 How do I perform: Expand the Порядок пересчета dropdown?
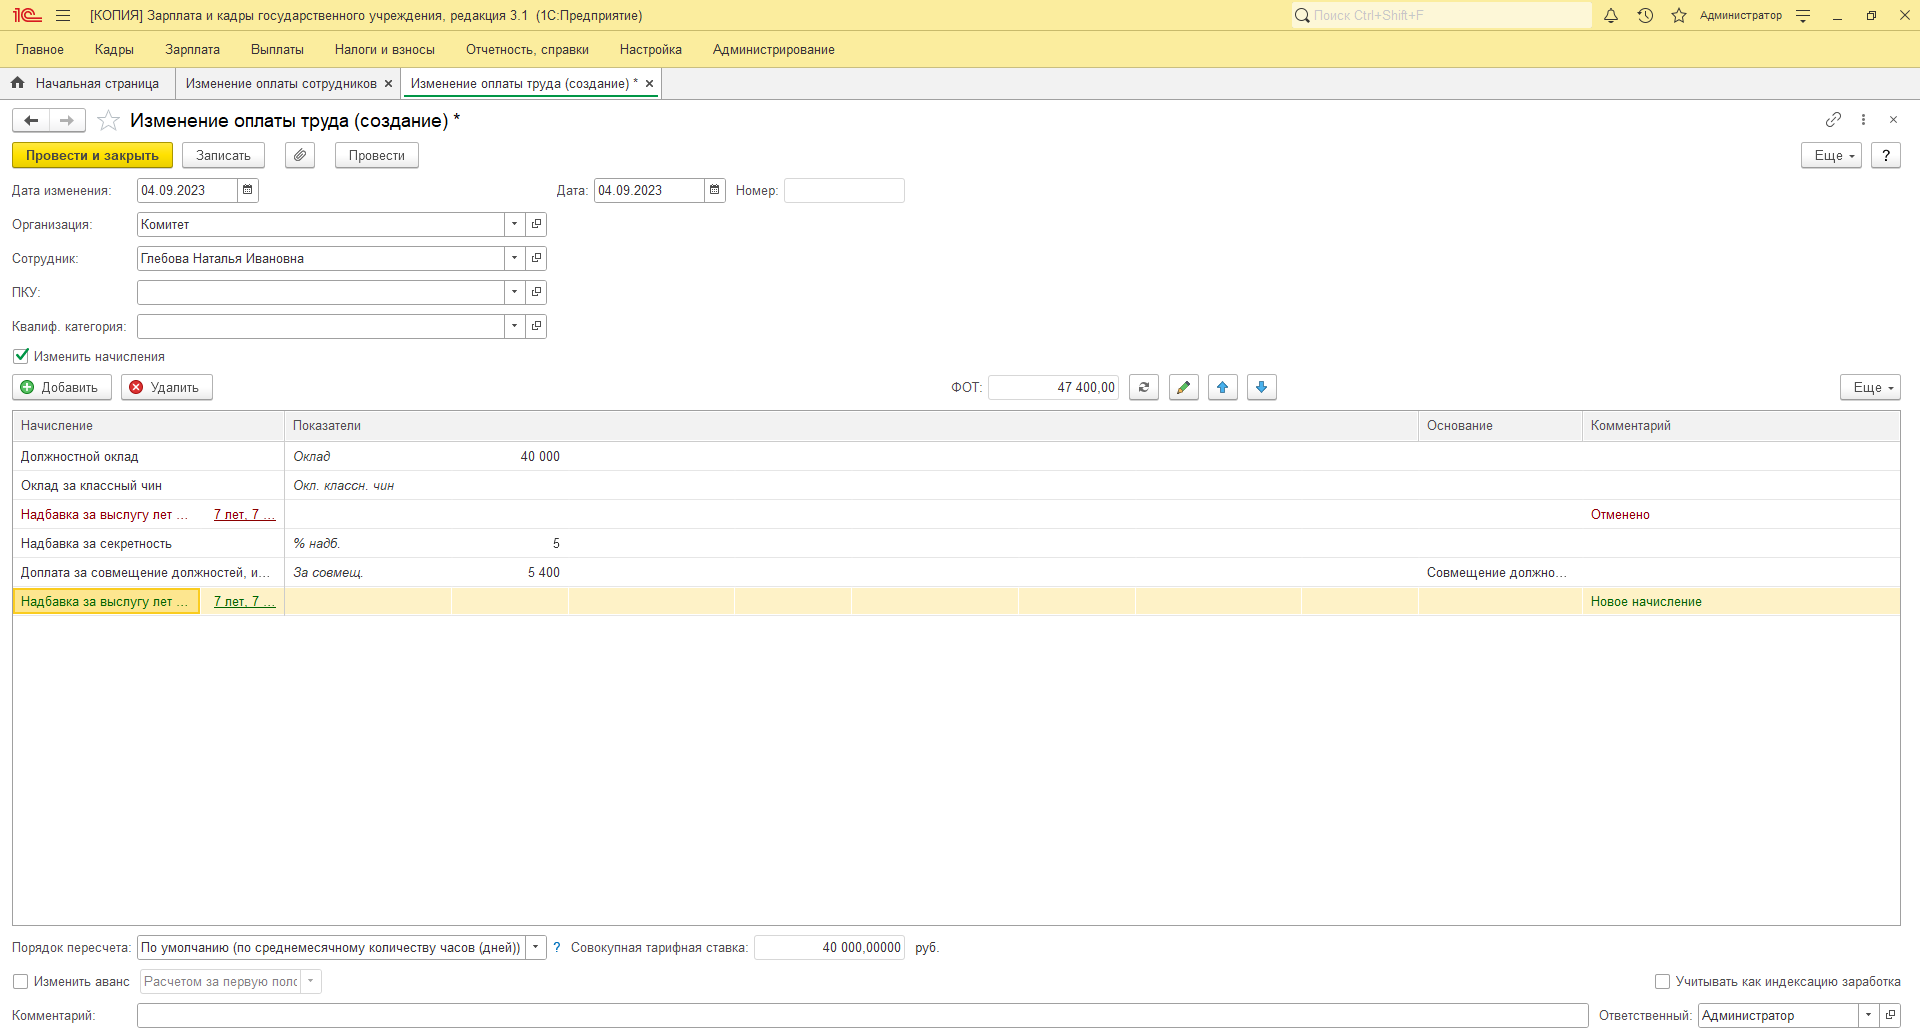pos(536,948)
